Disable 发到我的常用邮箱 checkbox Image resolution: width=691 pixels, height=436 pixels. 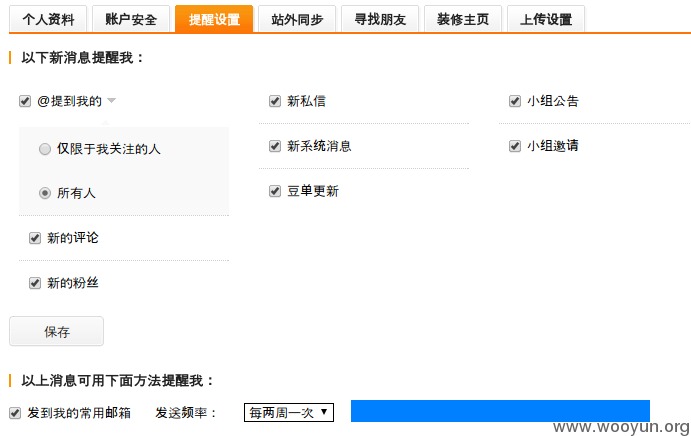point(15,413)
